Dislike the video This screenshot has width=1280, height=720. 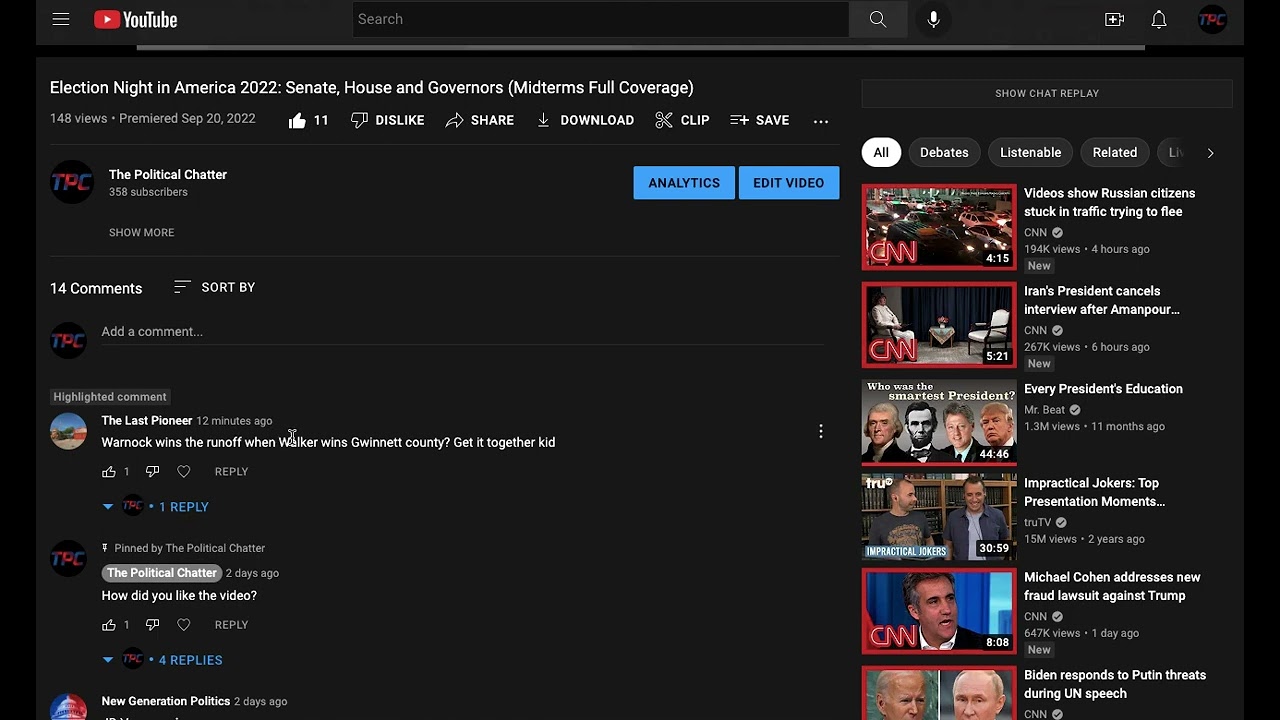click(388, 120)
